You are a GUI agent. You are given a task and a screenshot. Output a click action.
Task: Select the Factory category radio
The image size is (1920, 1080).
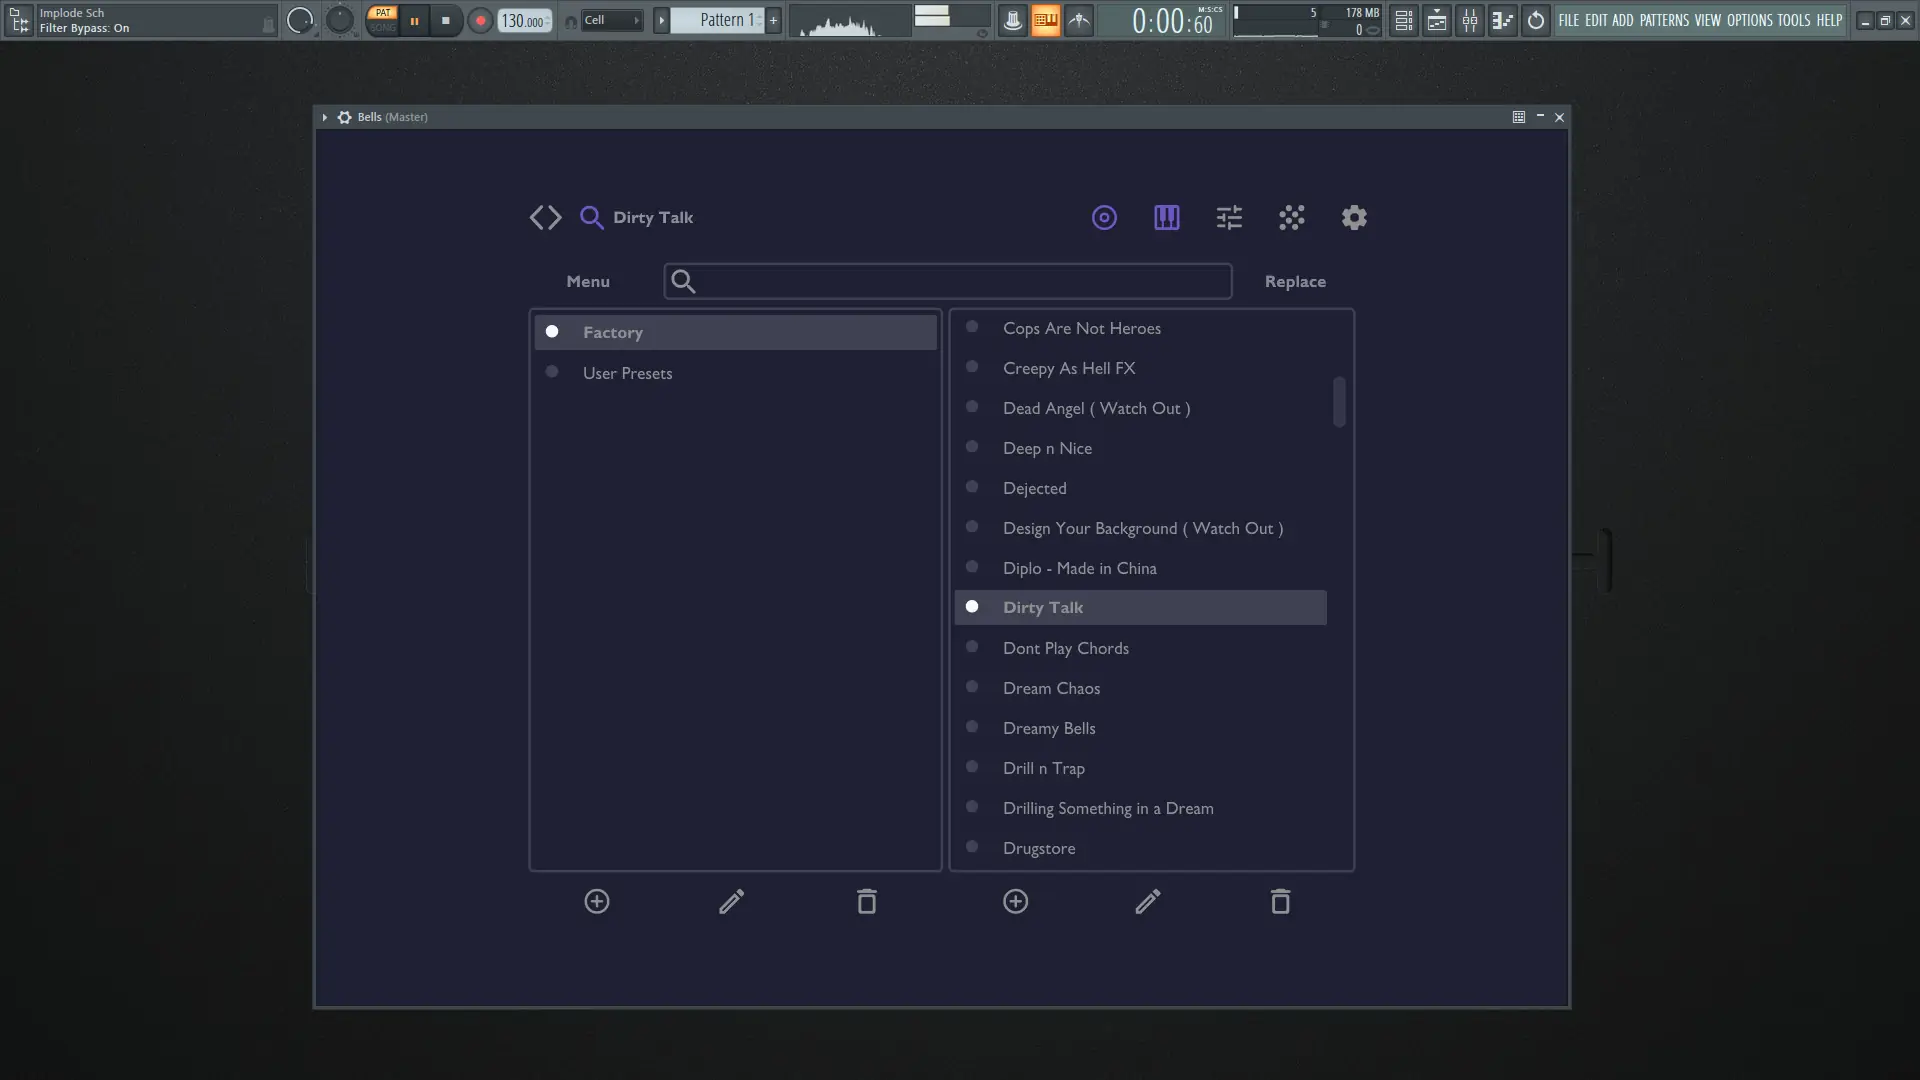(552, 332)
